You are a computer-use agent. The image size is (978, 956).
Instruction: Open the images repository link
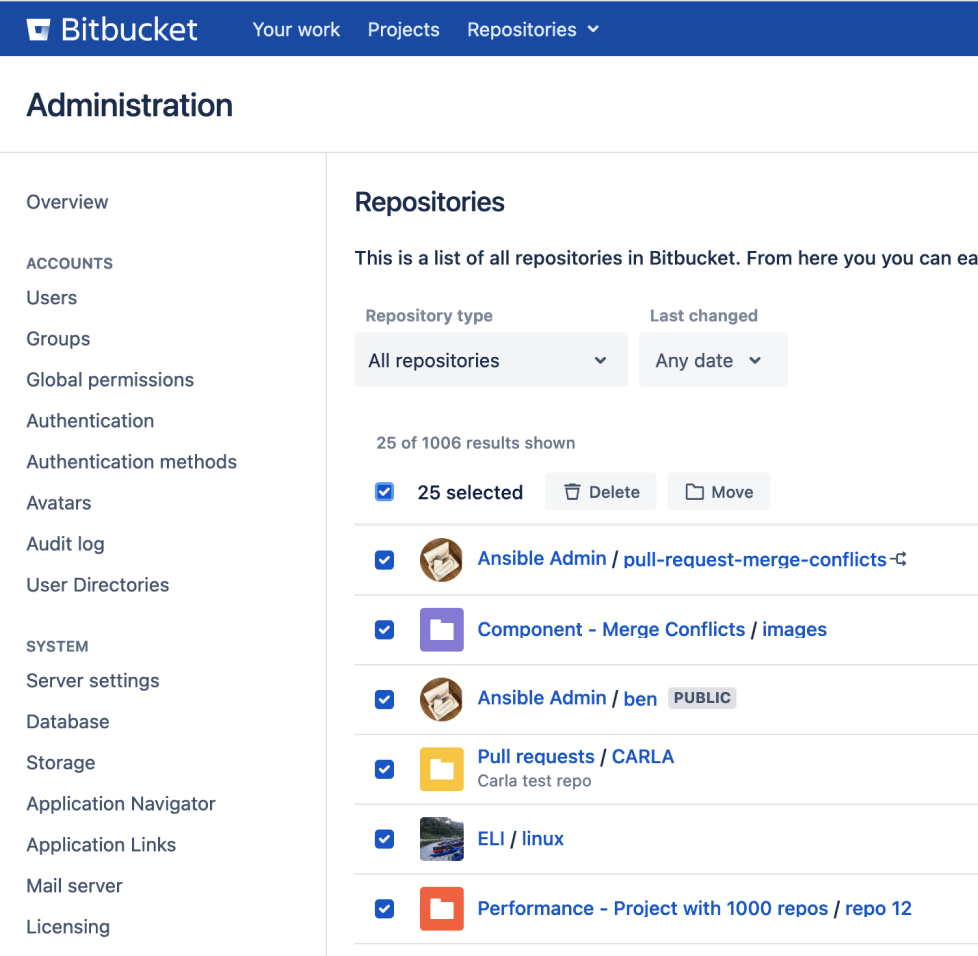pyautogui.click(x=794, y=629)
